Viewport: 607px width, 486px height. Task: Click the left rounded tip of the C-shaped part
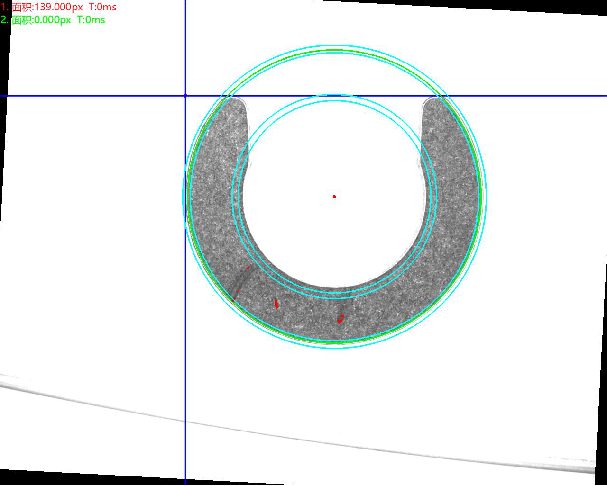click(x=234, y=103)
